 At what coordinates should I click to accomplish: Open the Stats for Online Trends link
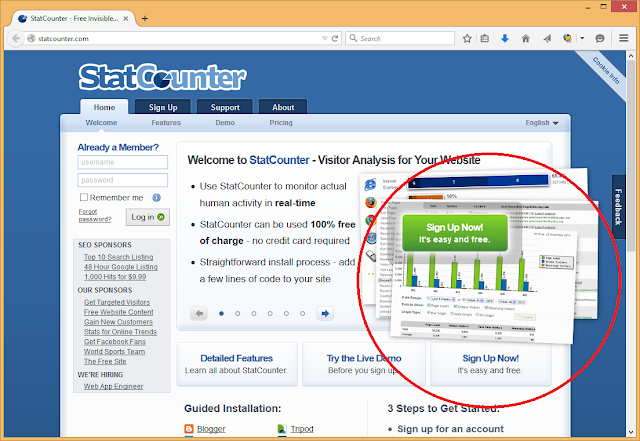click(x=120, y=332)
